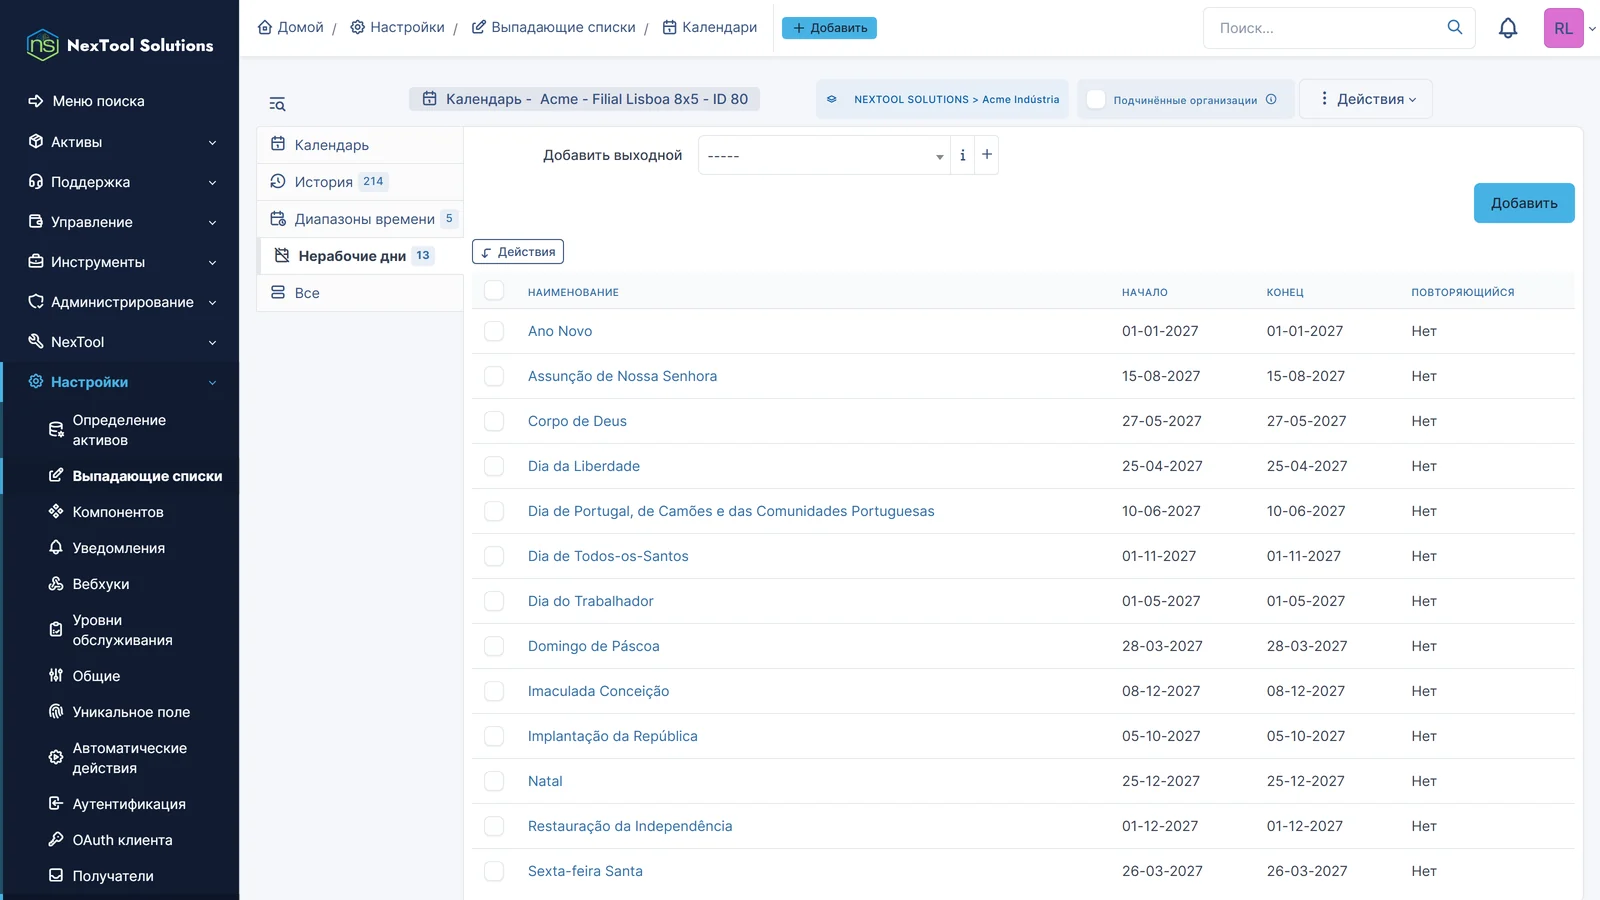The height and width of the screenshot is (900, 1600).
Task: Click the info icon beside Подчинённые организации
Action: tap(1271, 99)
